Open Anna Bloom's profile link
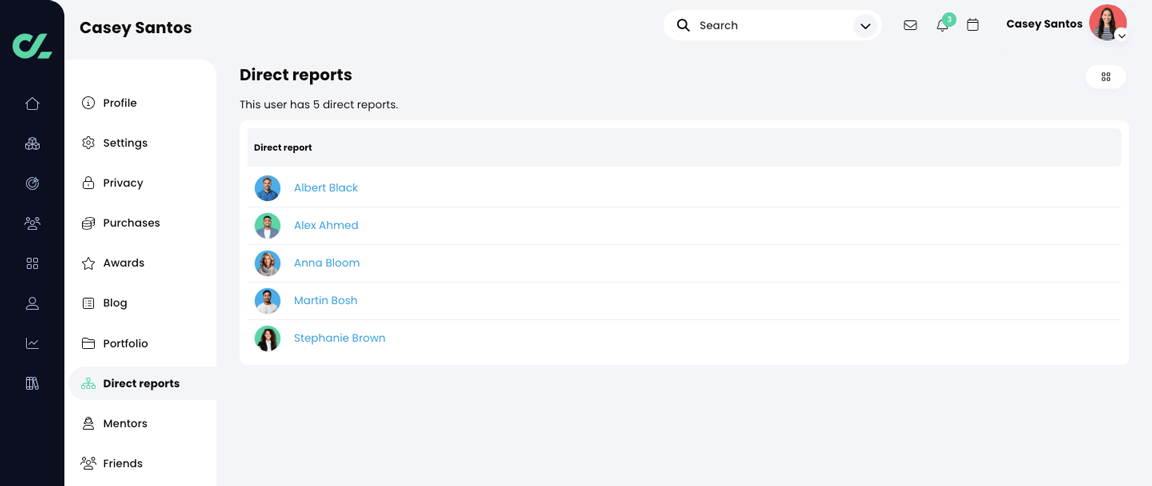 click(327, 263)
